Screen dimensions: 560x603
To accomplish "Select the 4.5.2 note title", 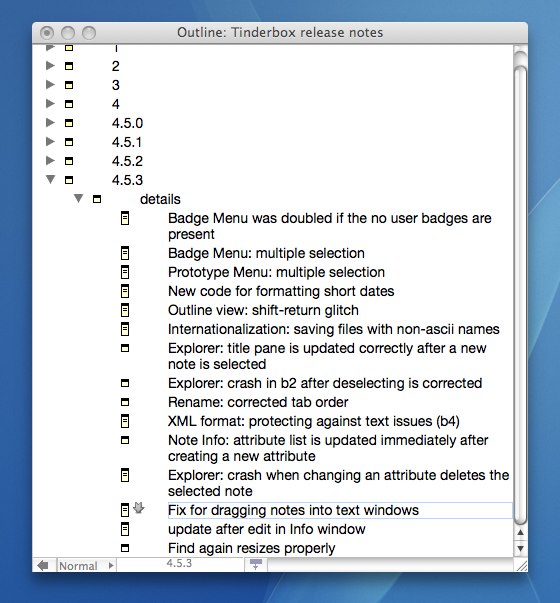I will coord(127,161).
